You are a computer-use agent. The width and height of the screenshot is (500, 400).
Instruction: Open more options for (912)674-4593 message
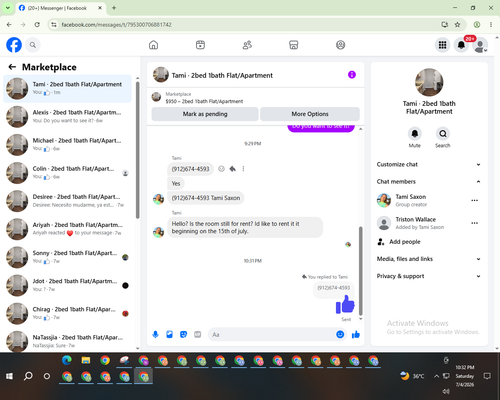tap(243, 169)
